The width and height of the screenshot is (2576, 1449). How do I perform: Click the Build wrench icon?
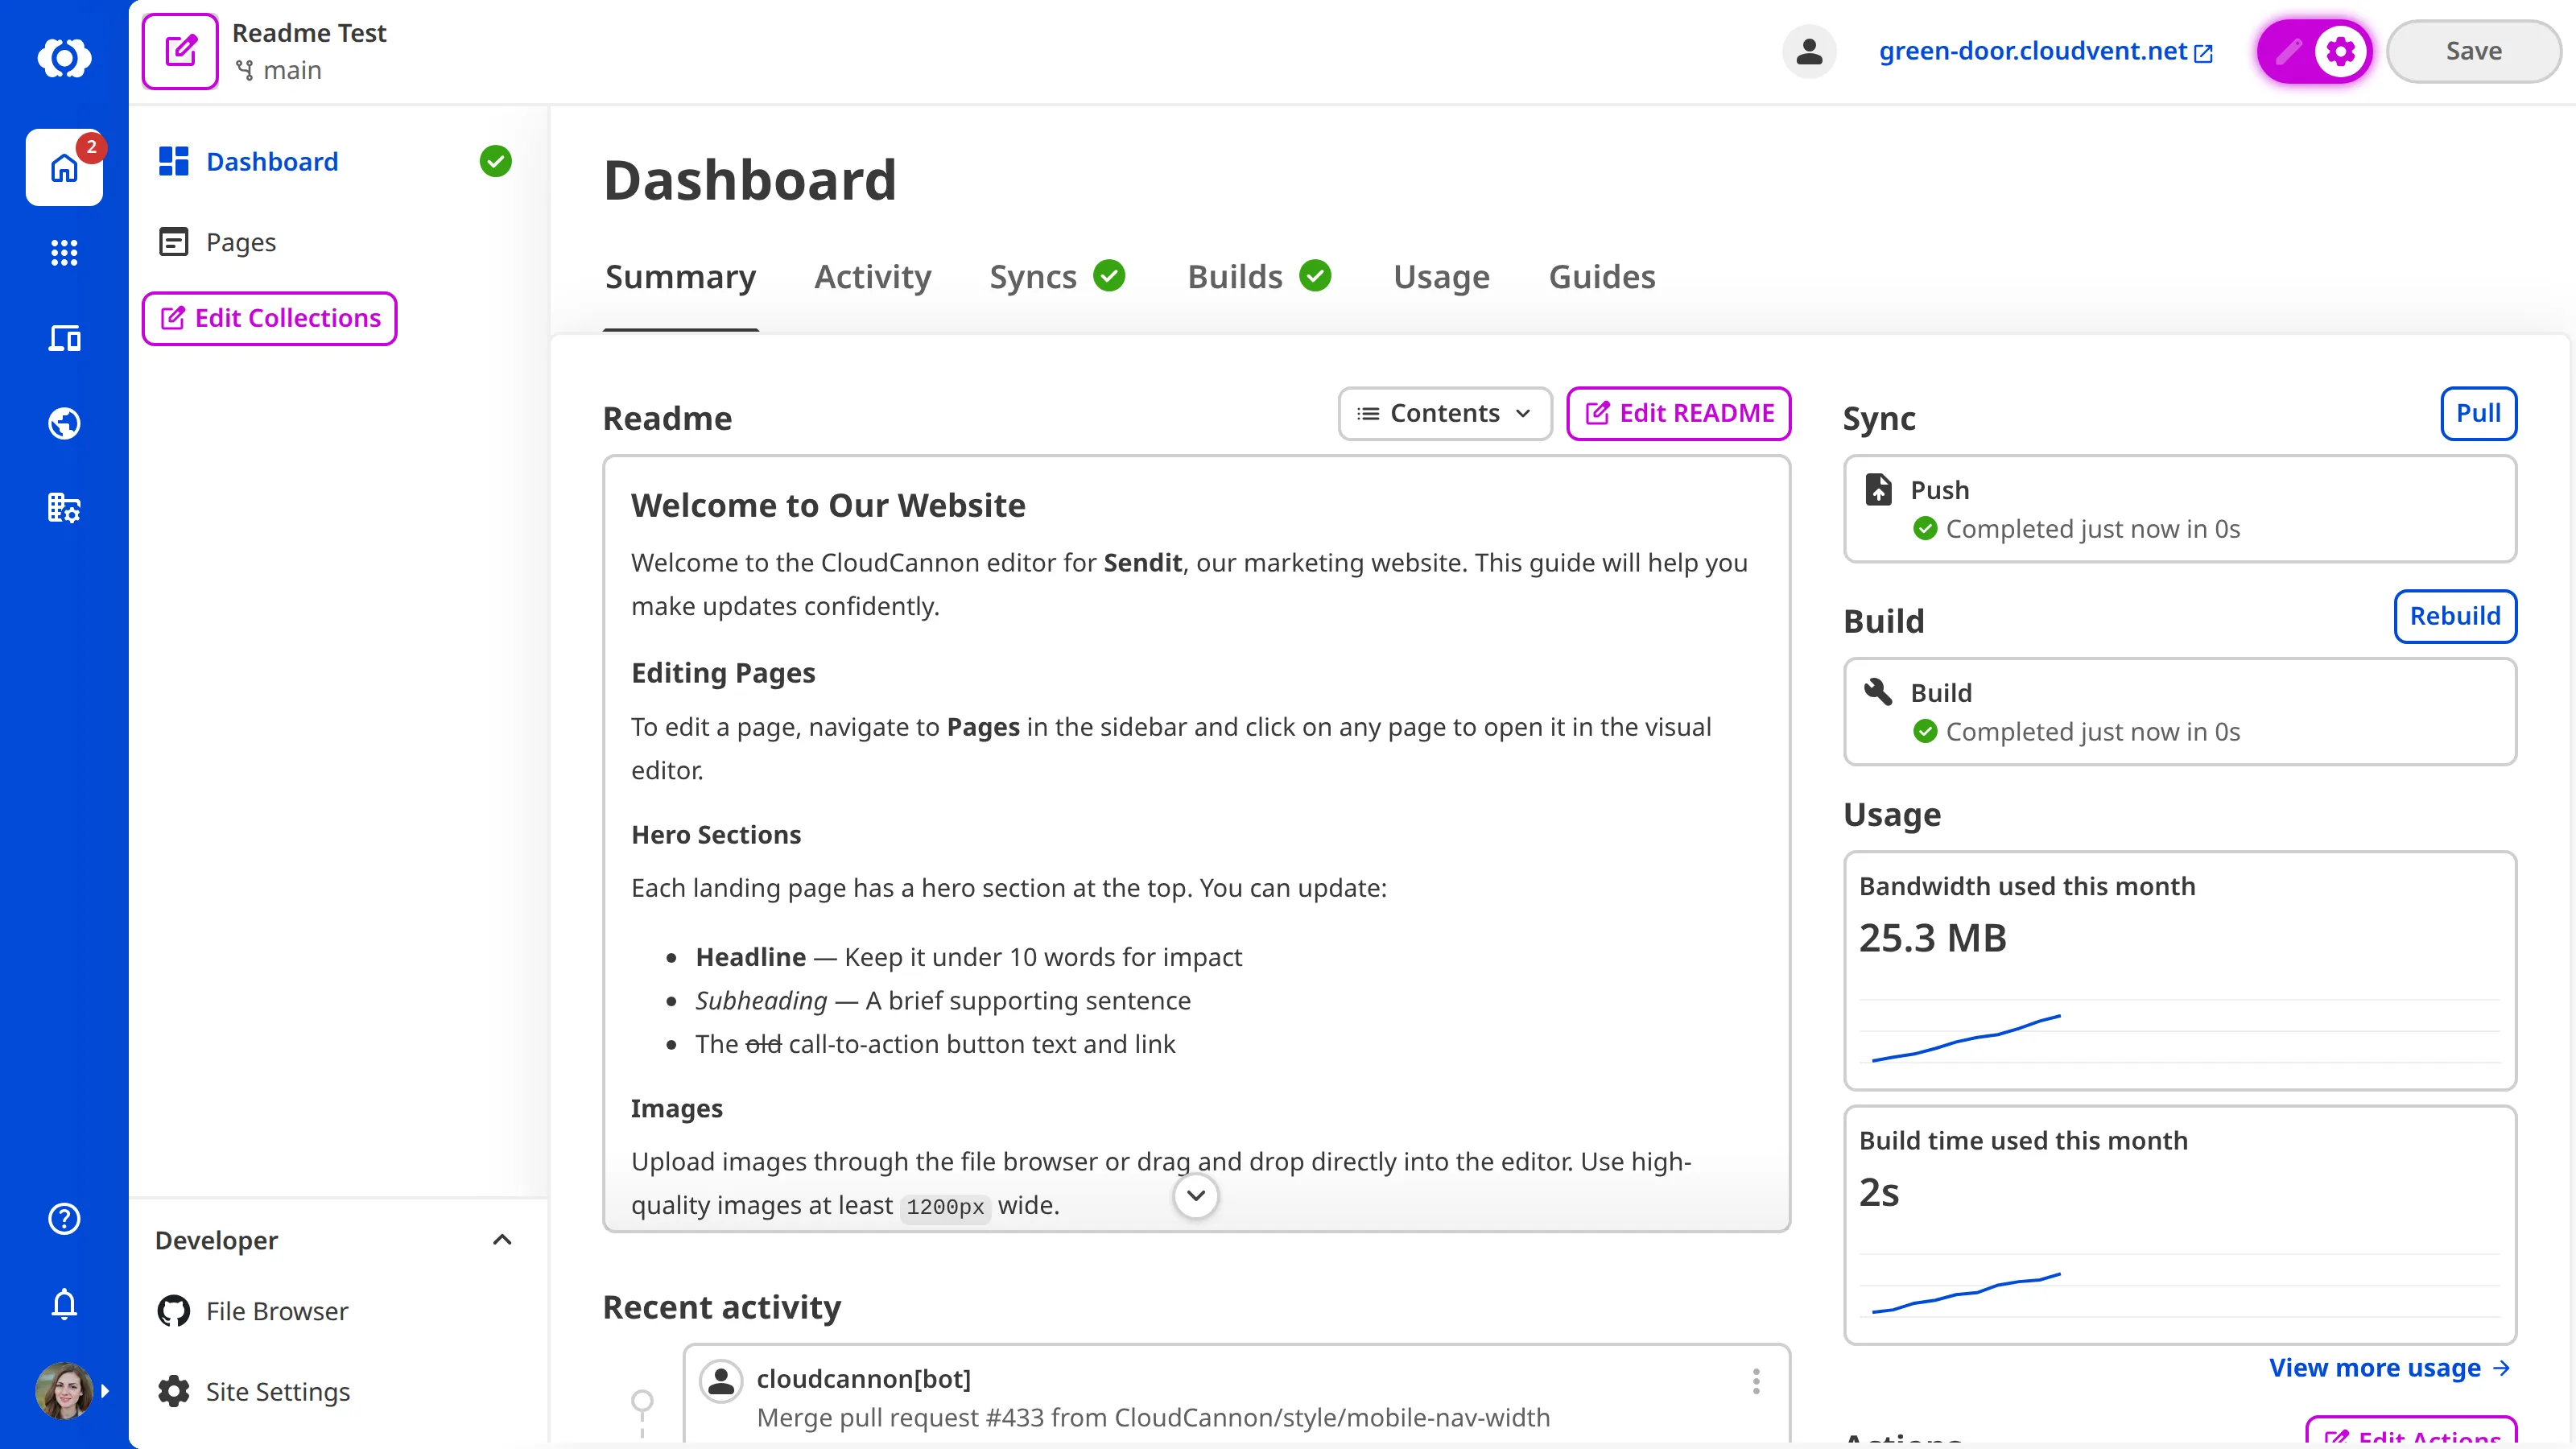pyautogui.click(x=1878, y=692)
